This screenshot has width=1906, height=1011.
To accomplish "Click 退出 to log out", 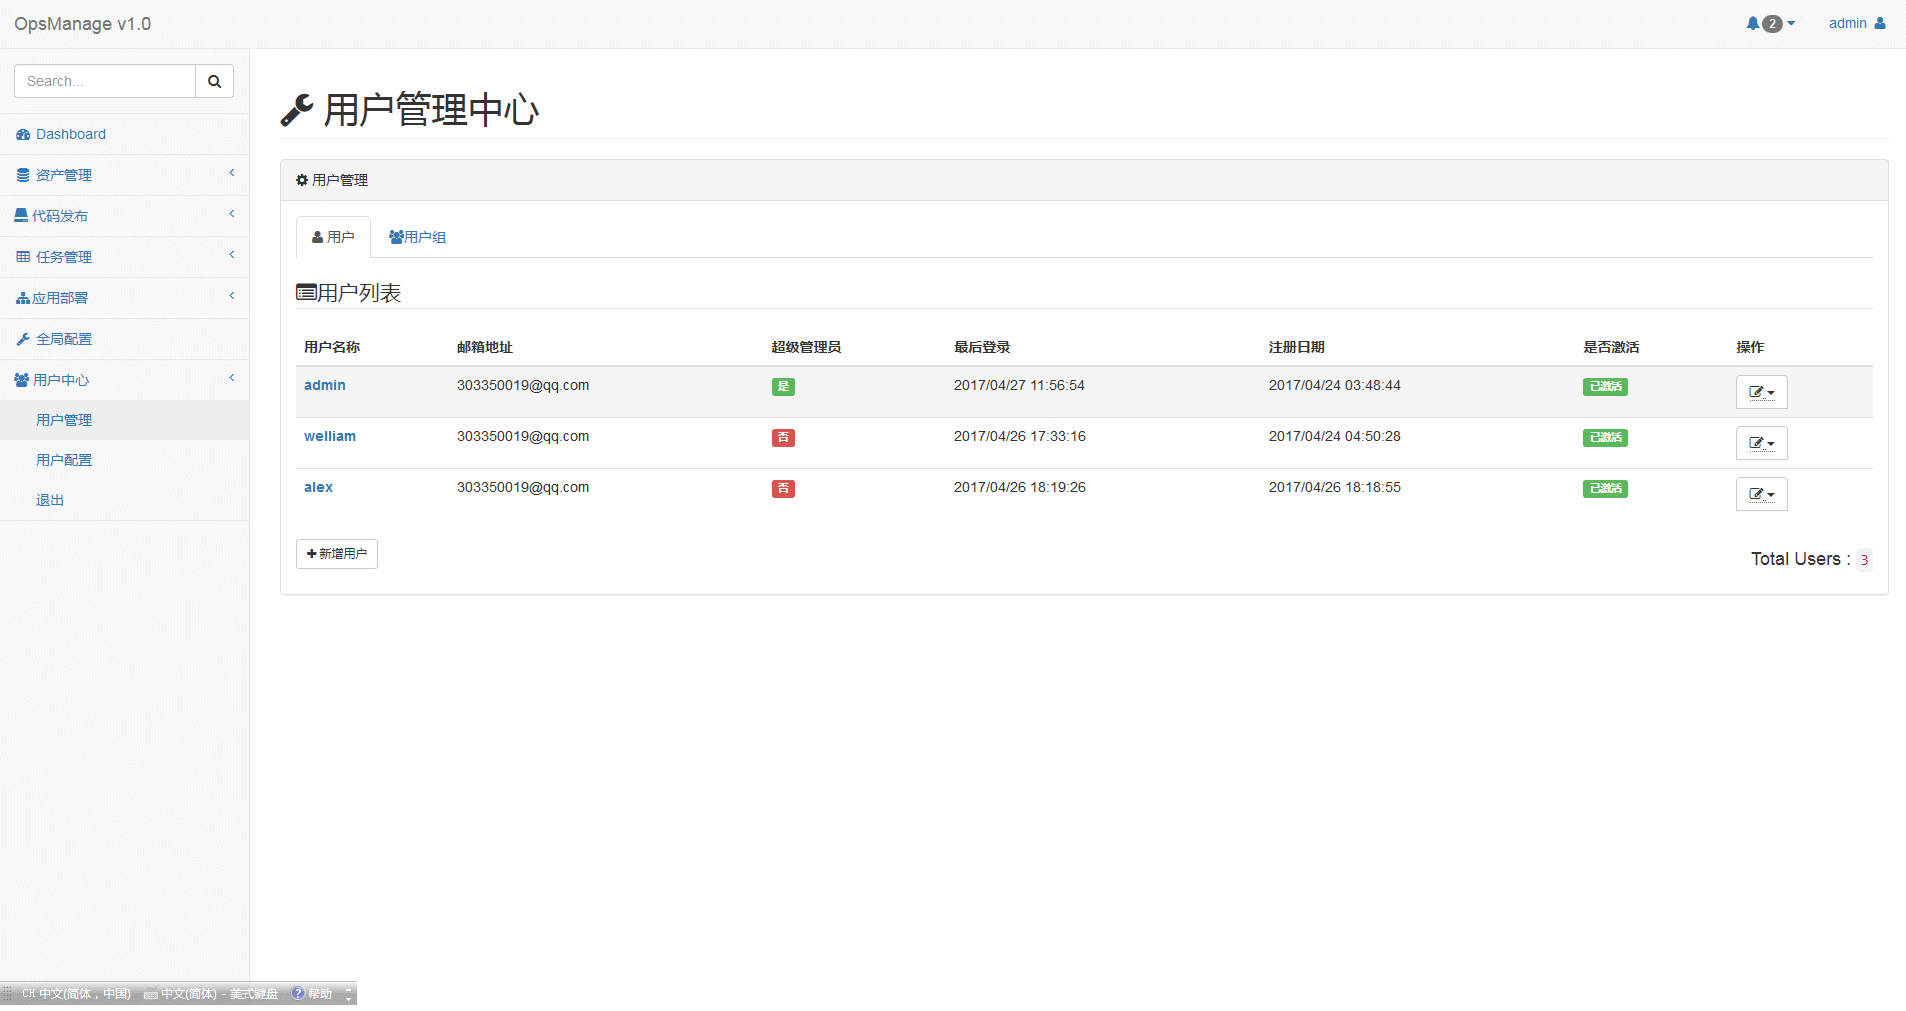I will tap(124, 500).
